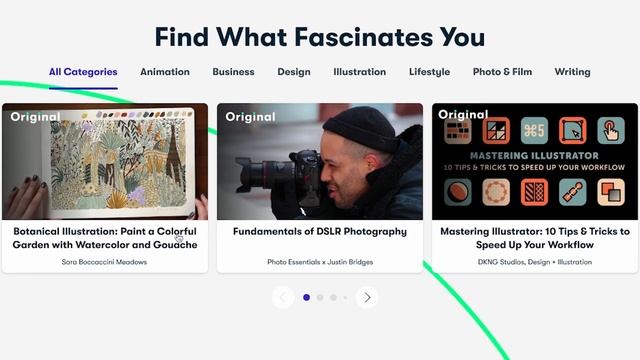This screenshot has width=640, height=360.
Task: Click the Find What Fascinates You heading
Action: coord(320,37)
